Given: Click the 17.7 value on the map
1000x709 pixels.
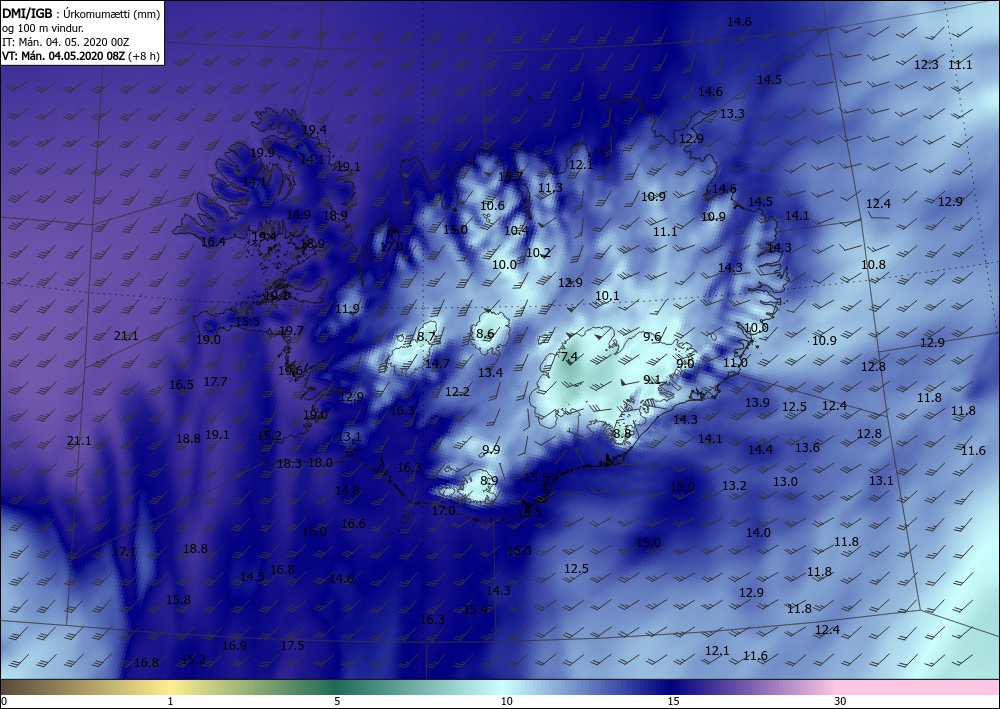Looking at the screenshot, I should tap(215, 381).
